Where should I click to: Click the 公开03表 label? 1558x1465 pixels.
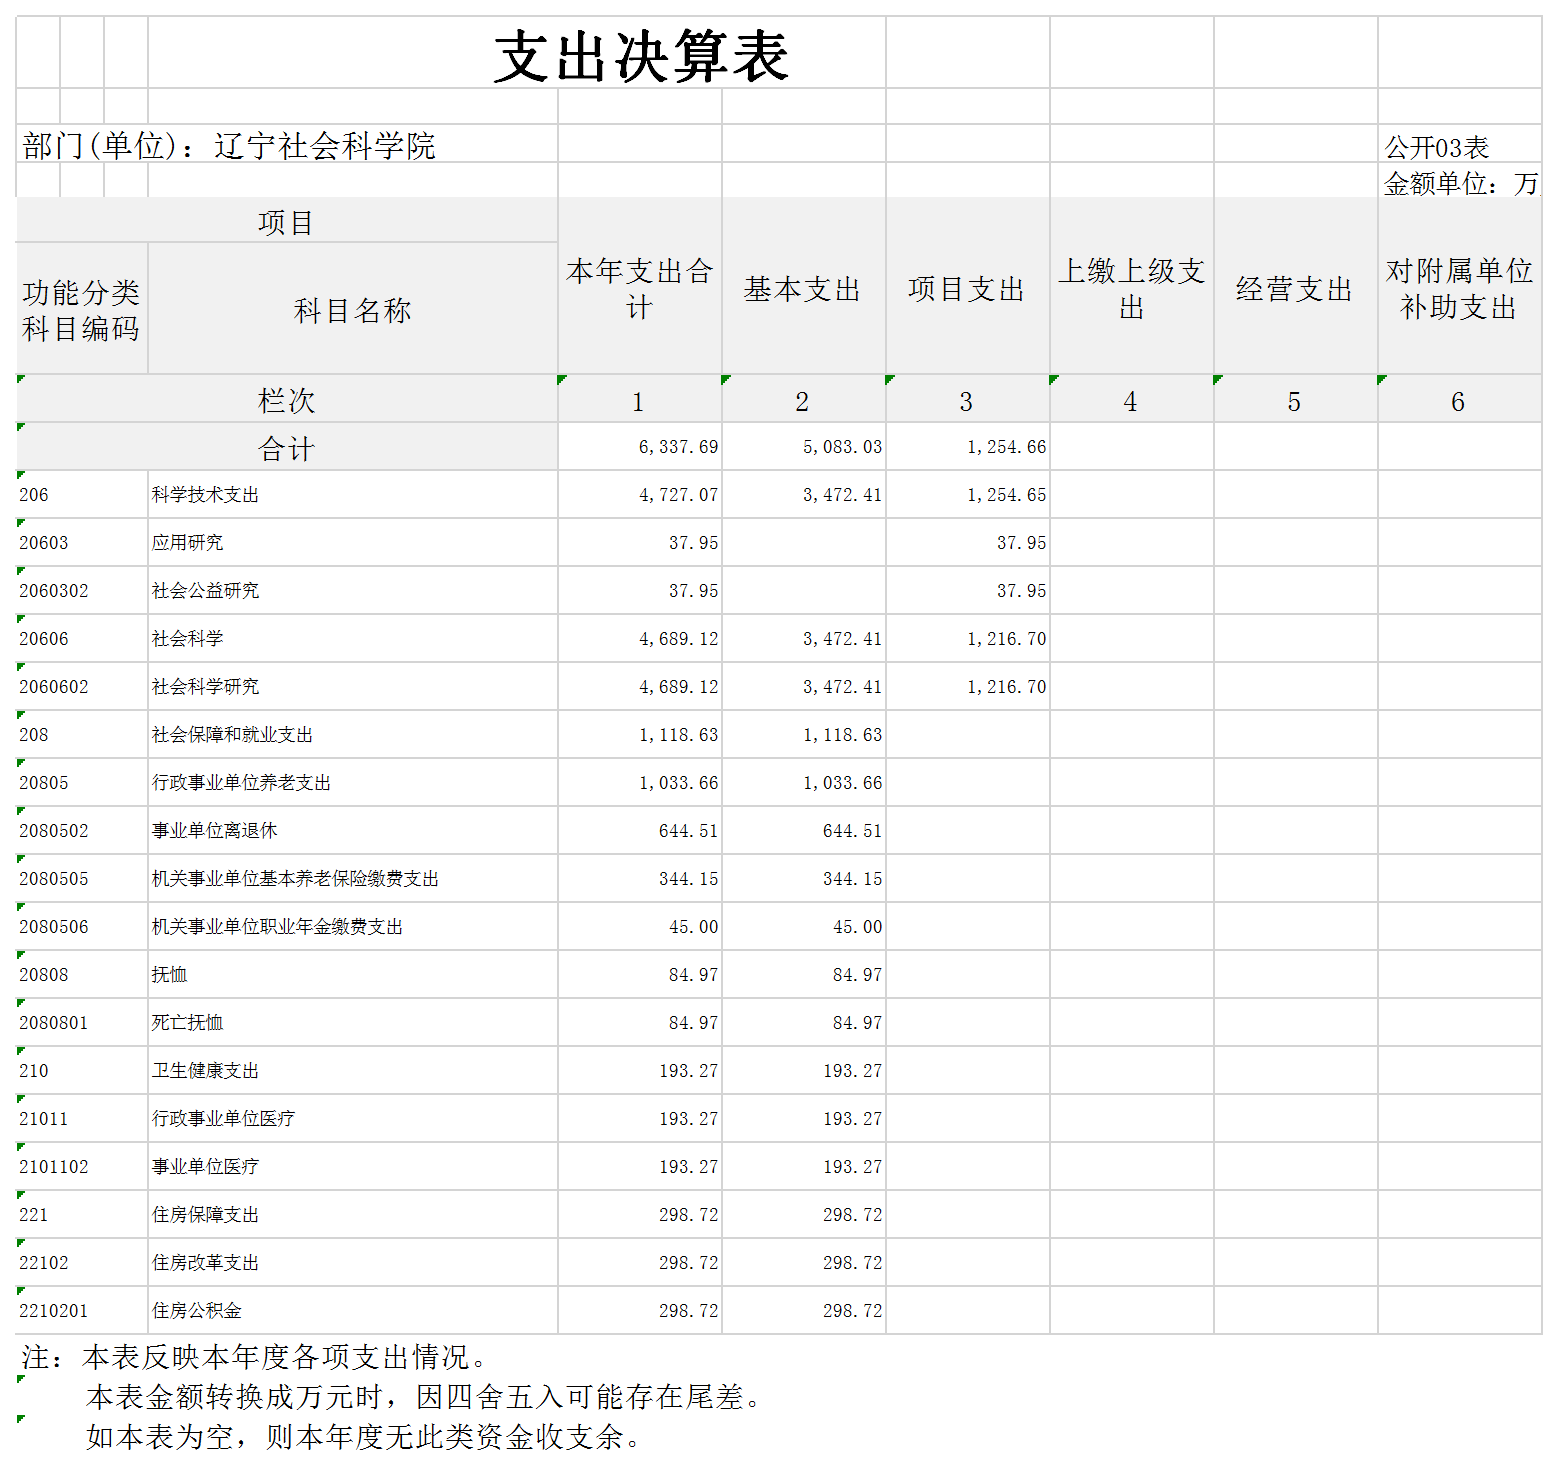[1436, 148]
